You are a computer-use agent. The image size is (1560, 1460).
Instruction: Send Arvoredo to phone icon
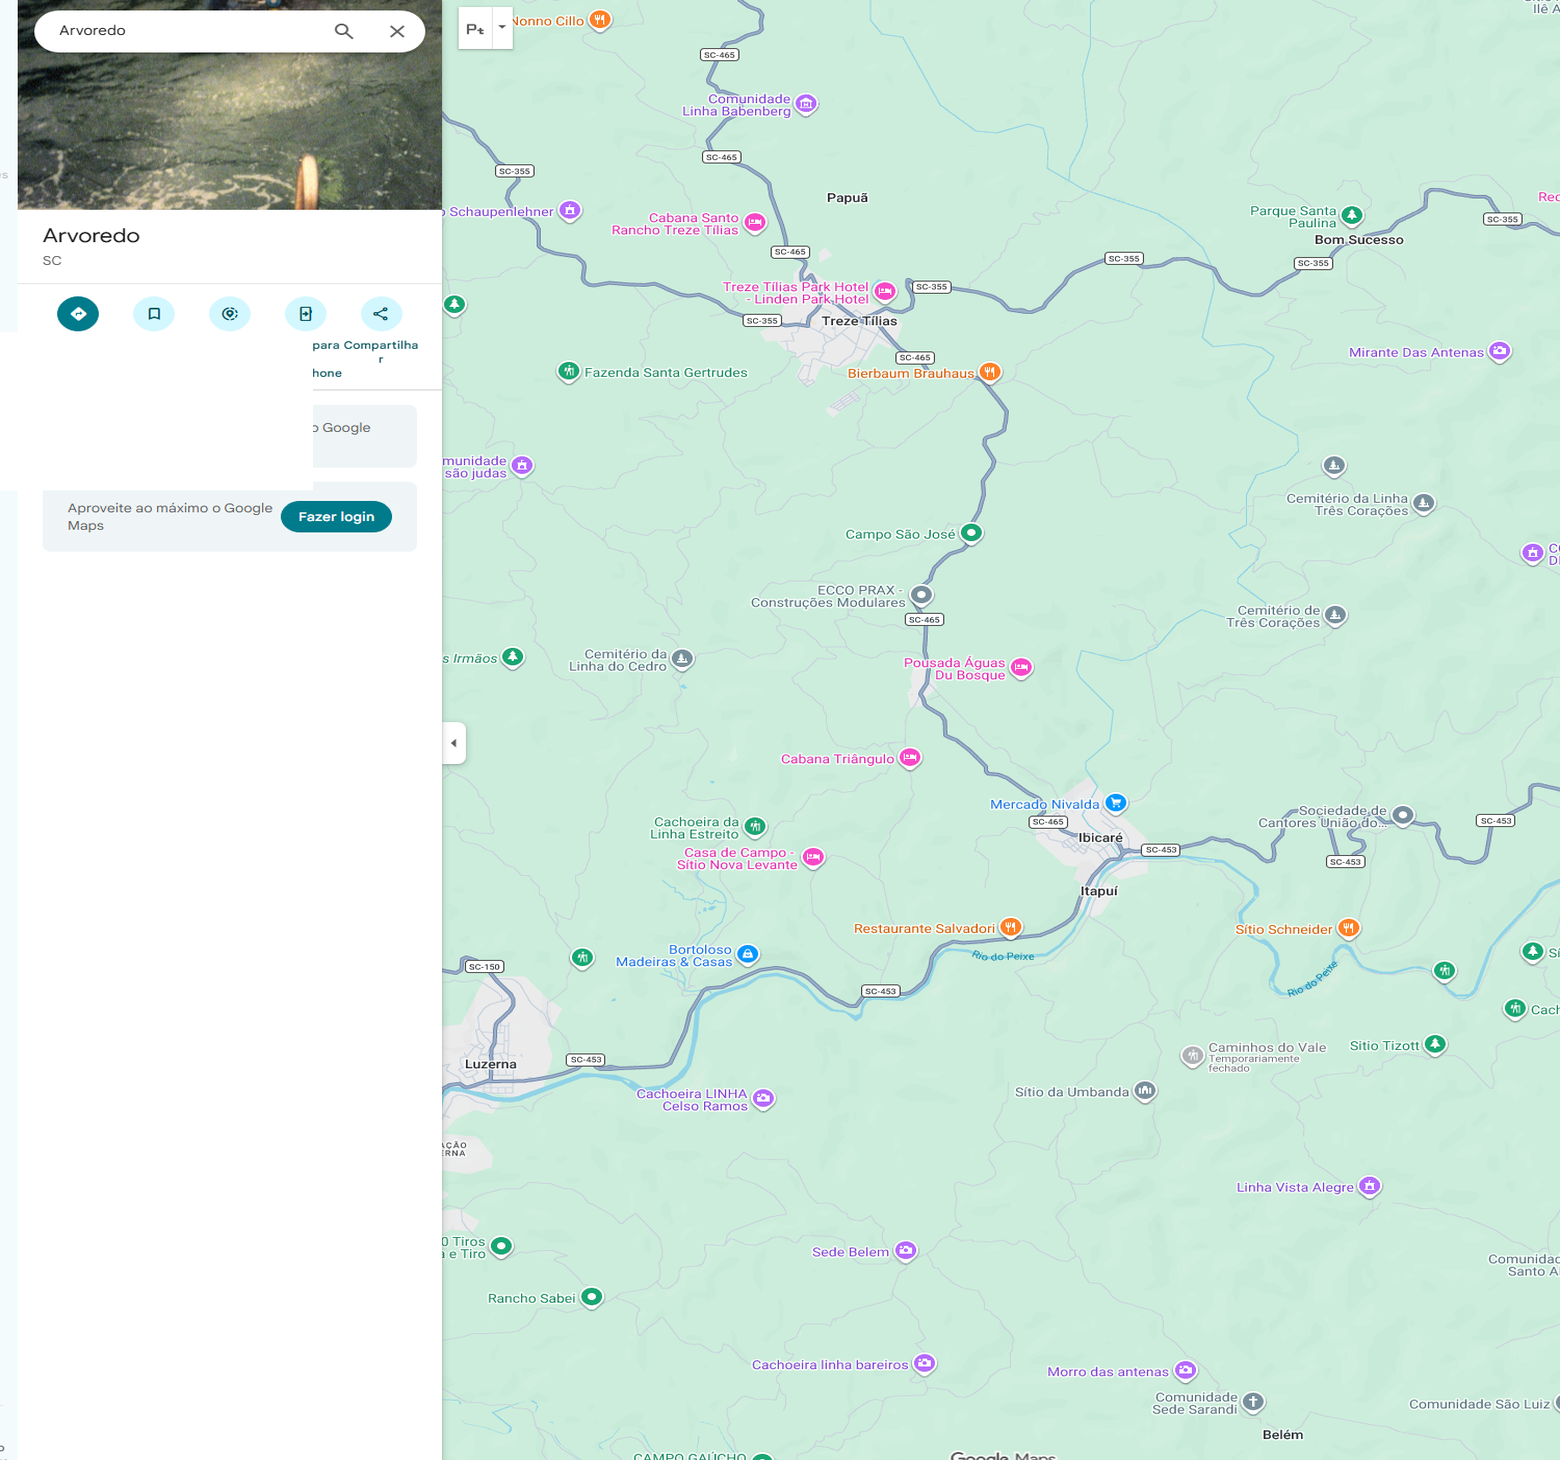pyautogui.click(x=306, y=314)
